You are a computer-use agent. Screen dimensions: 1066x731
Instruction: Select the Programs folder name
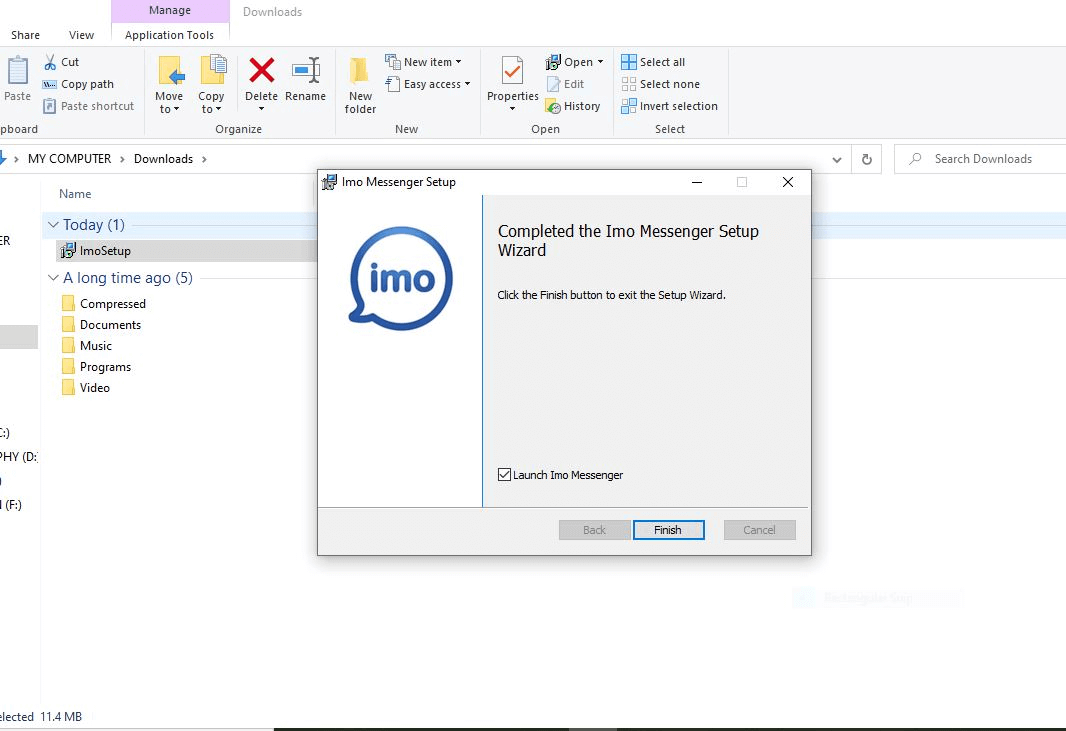(x=105, y=367)
